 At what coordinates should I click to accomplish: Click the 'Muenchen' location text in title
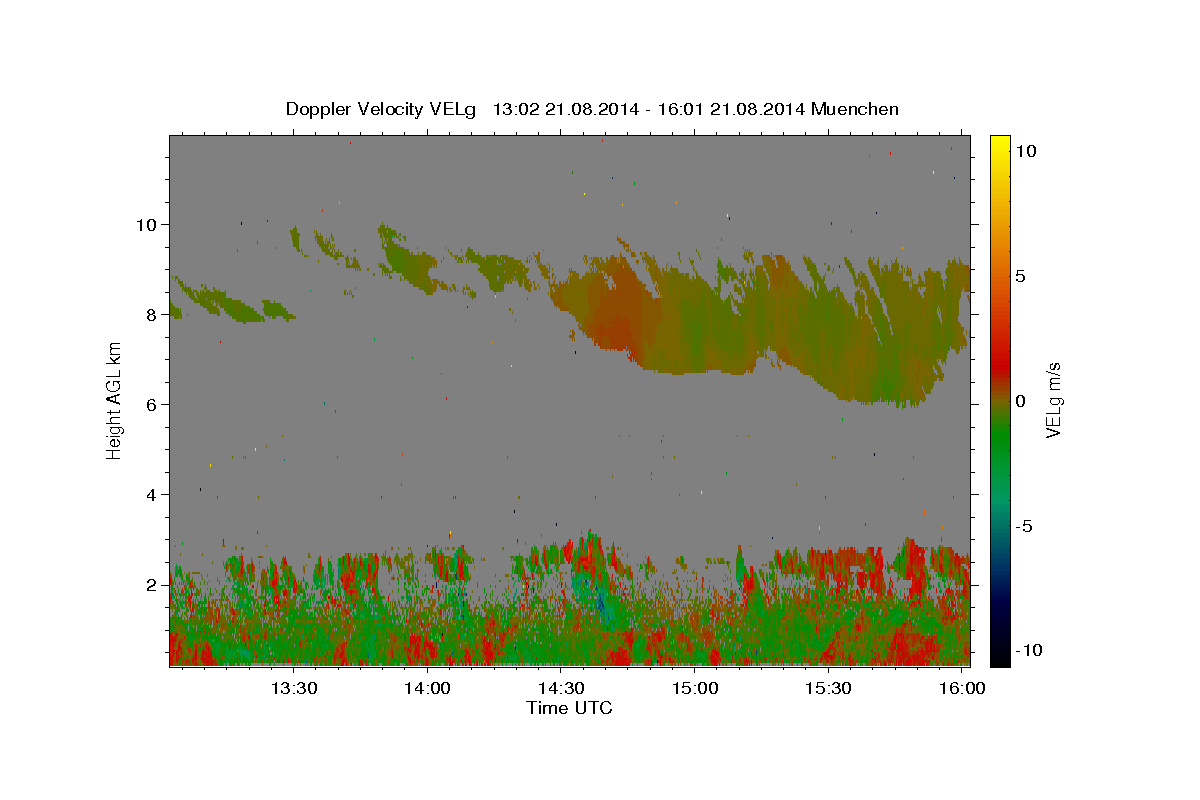coord(855,109)
